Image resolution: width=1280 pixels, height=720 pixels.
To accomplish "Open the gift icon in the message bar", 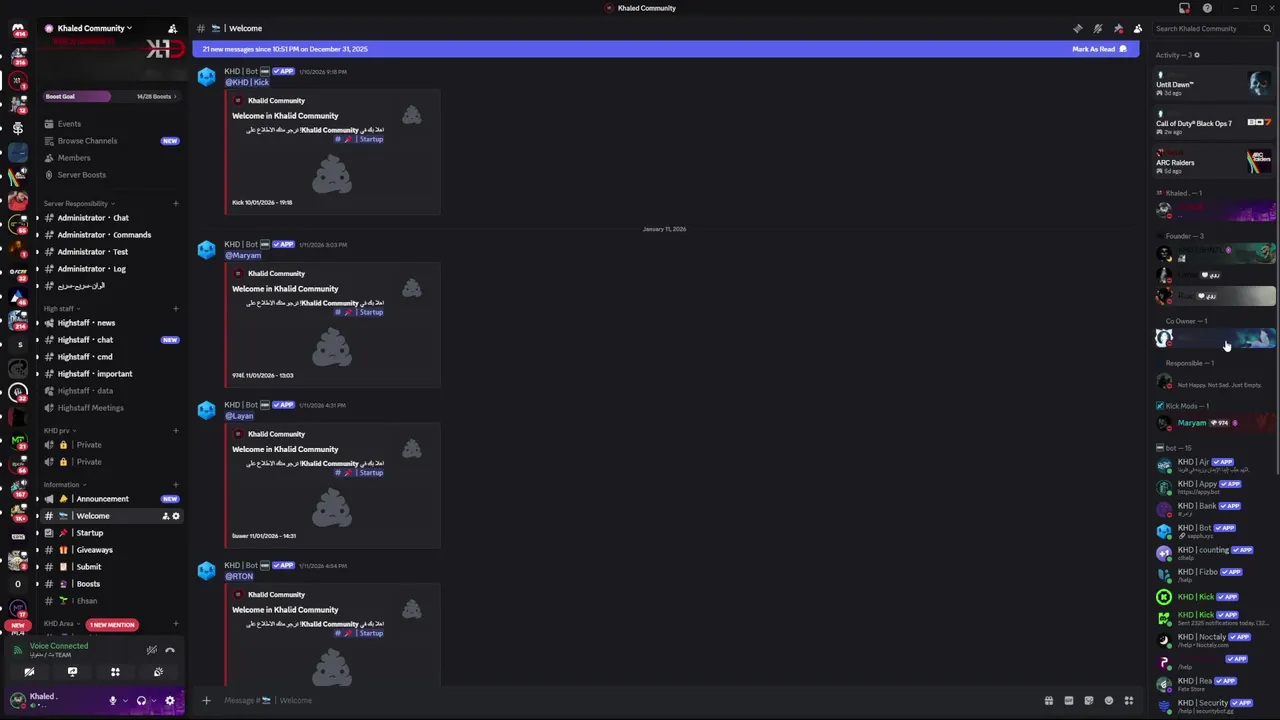I will click(1048, 700).
